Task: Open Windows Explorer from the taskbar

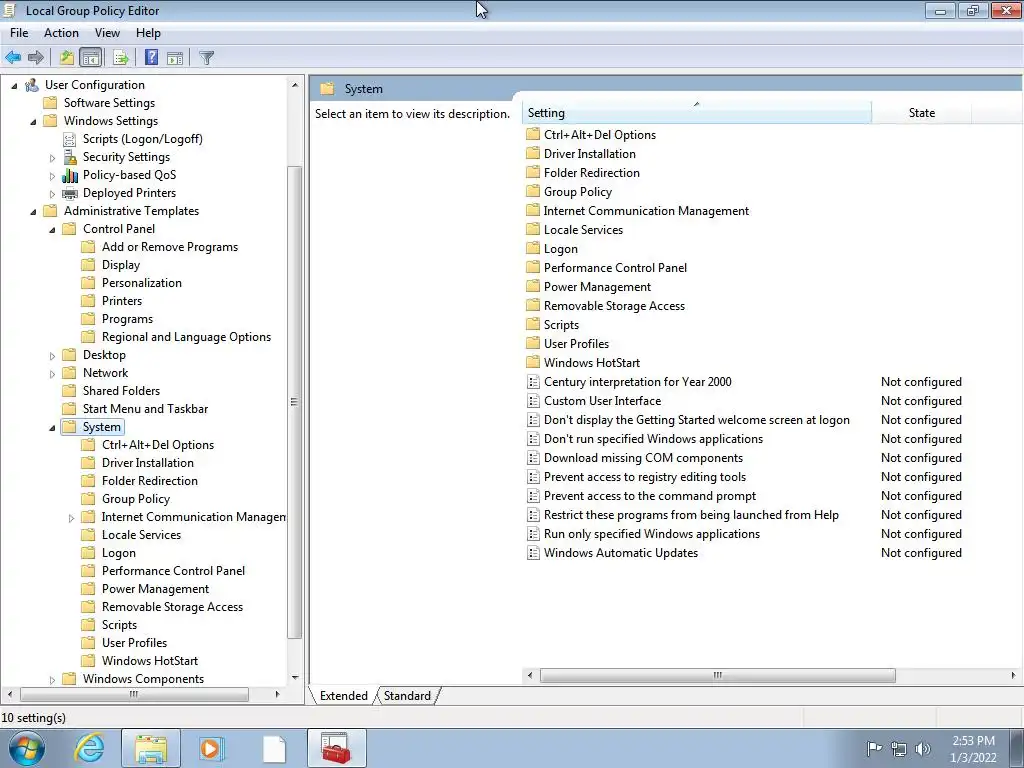Action: (x=151, y=748)
